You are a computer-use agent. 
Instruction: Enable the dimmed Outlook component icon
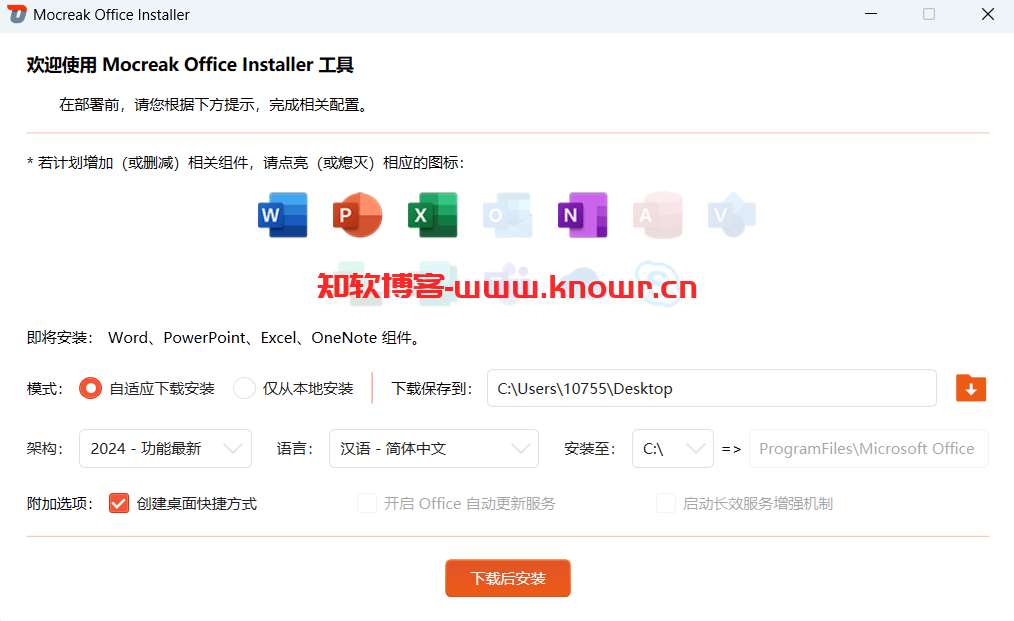coord(508,215)
